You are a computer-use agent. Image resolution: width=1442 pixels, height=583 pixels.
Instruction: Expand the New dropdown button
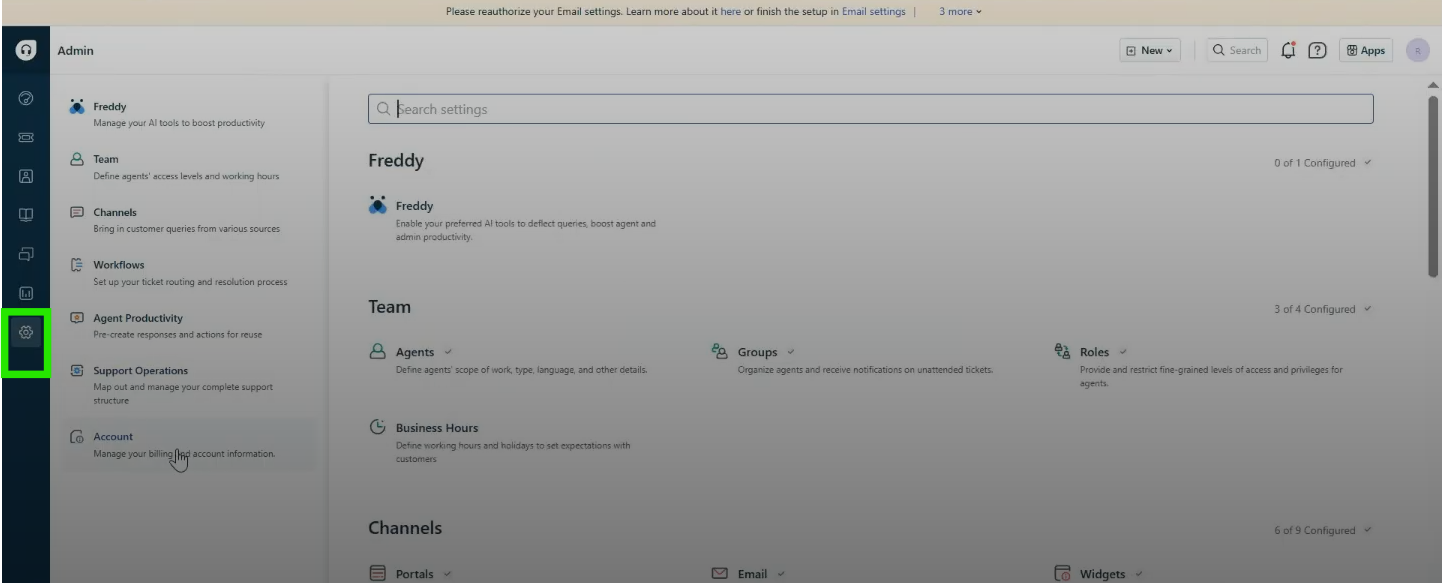tap(1150, 51)
